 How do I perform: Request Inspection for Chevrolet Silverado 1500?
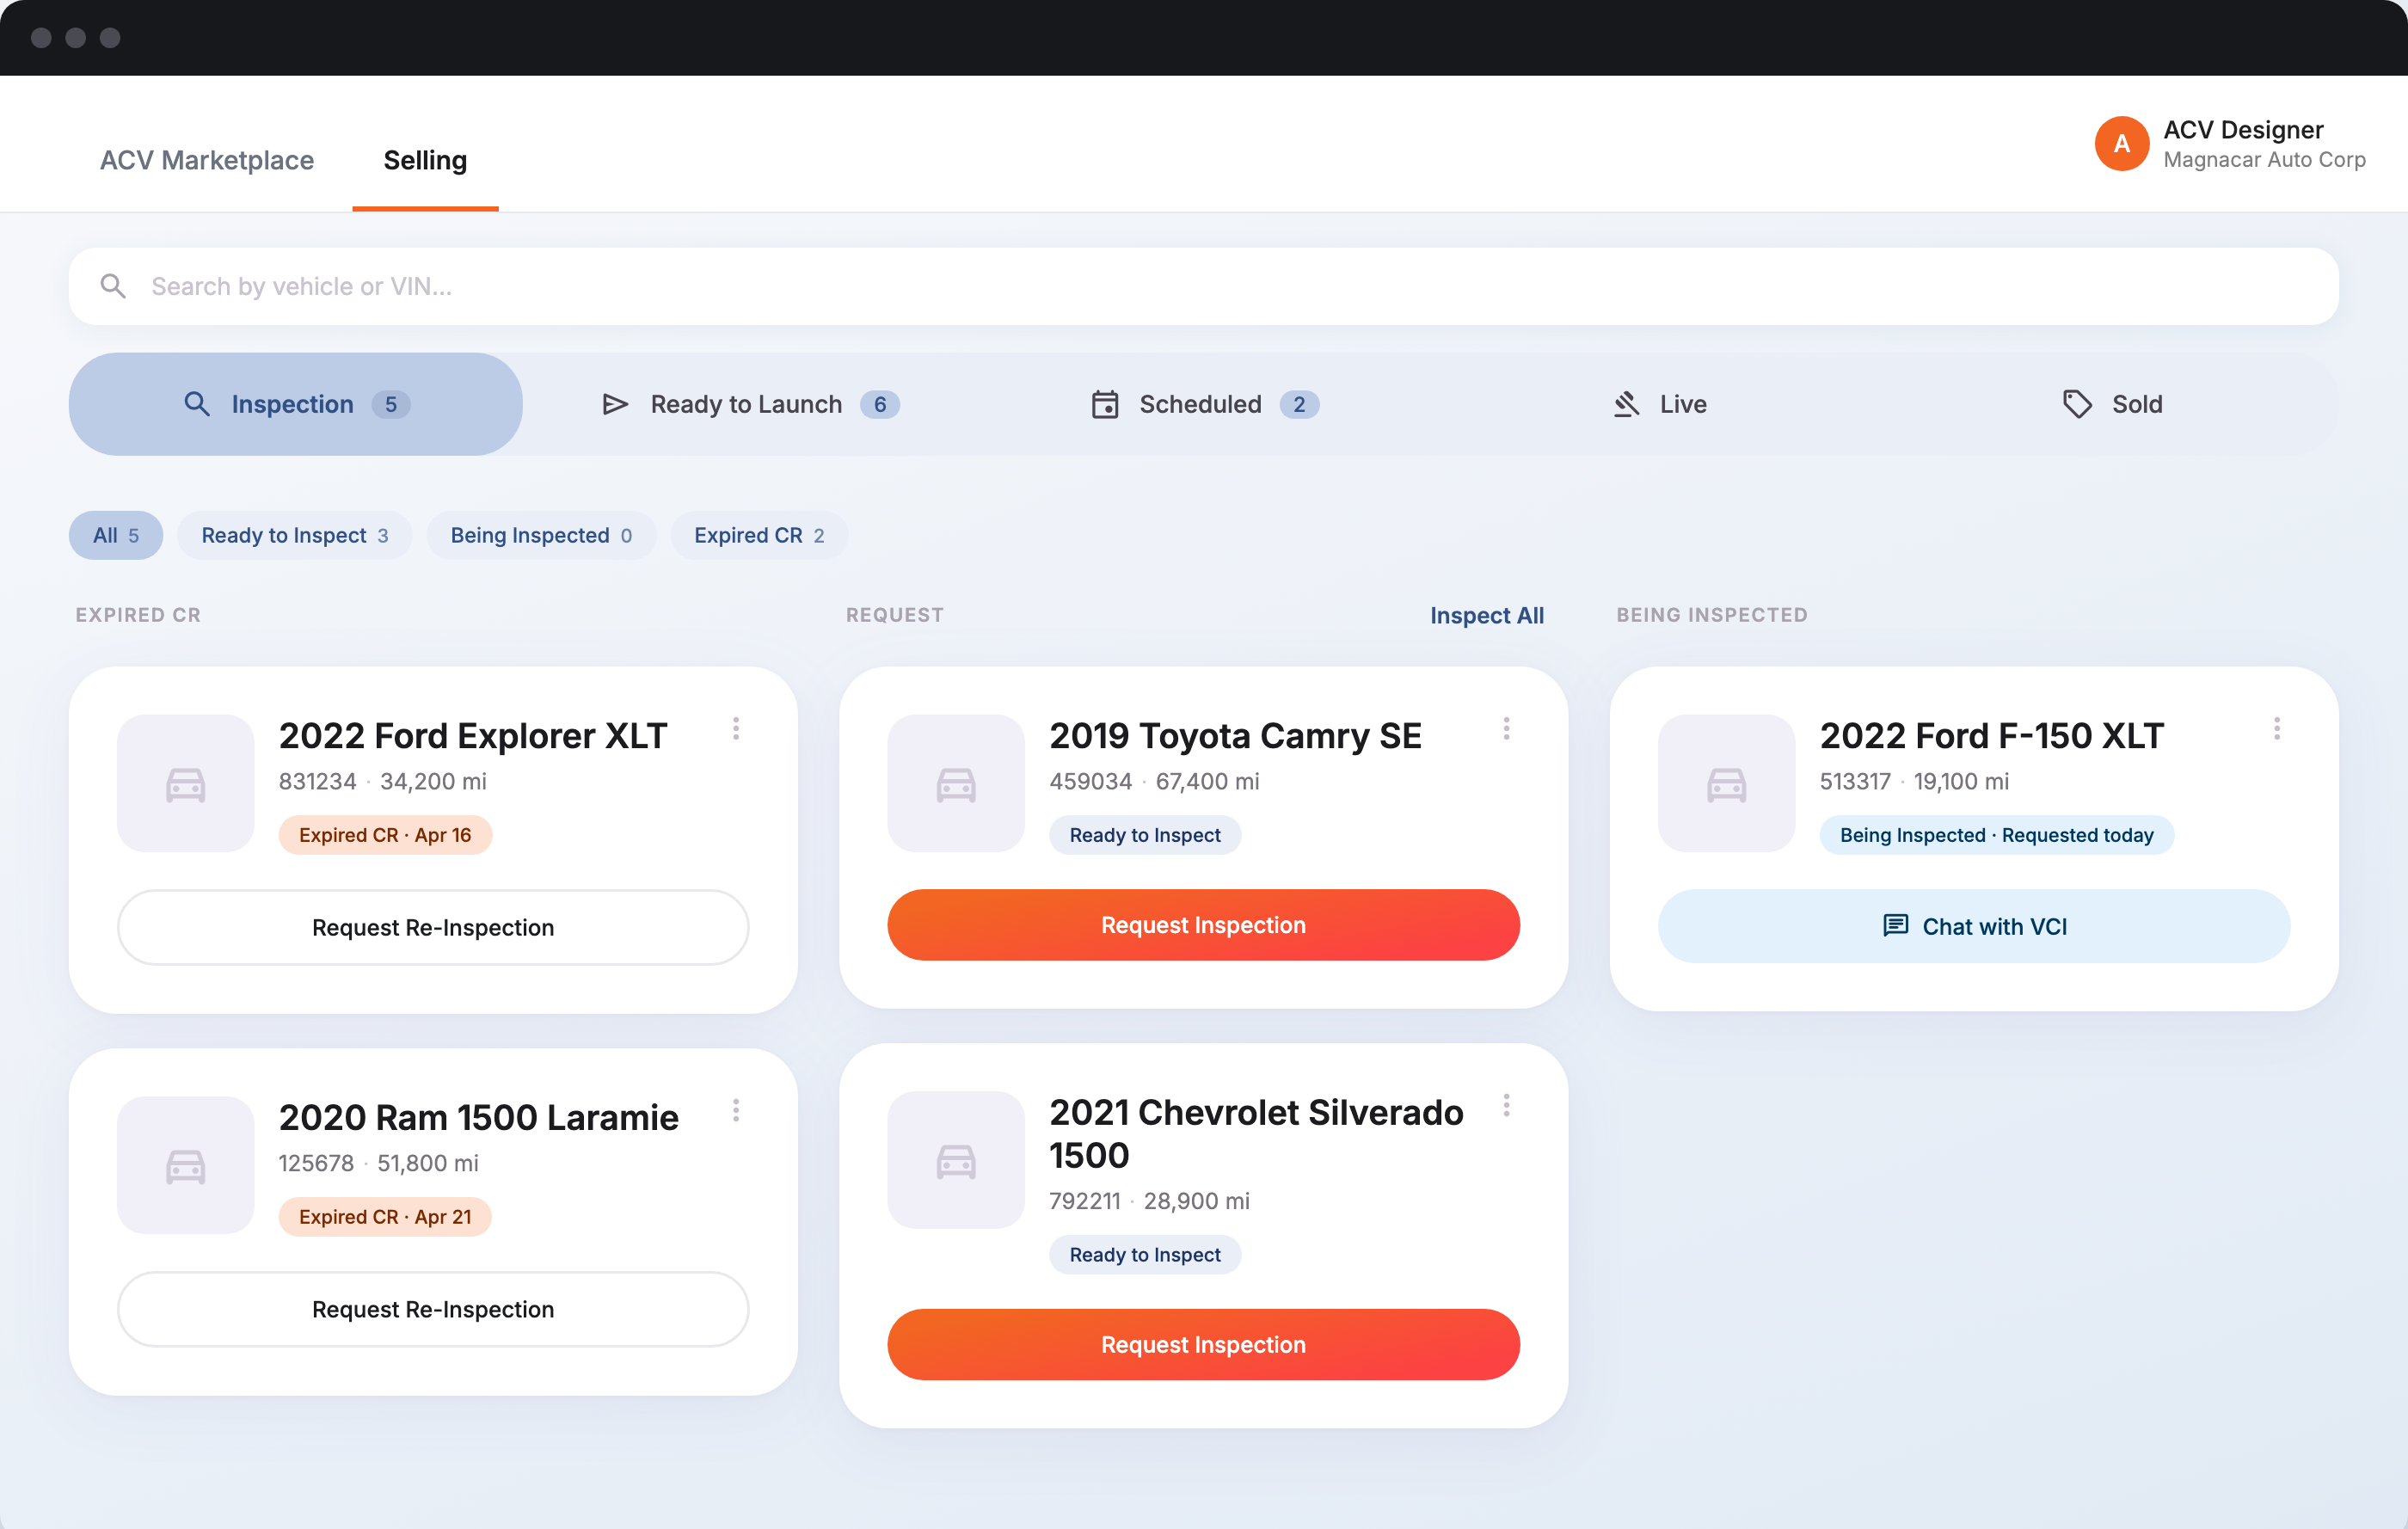[1204, 1345]
